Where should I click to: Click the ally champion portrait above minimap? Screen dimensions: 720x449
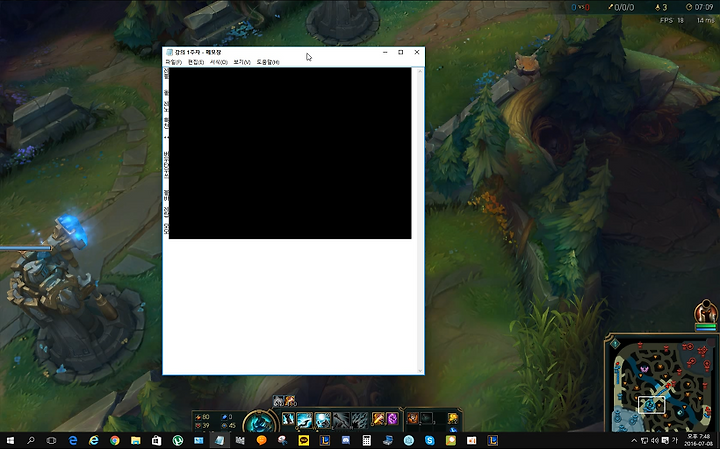pyautogui.click(x=706, y=312)
